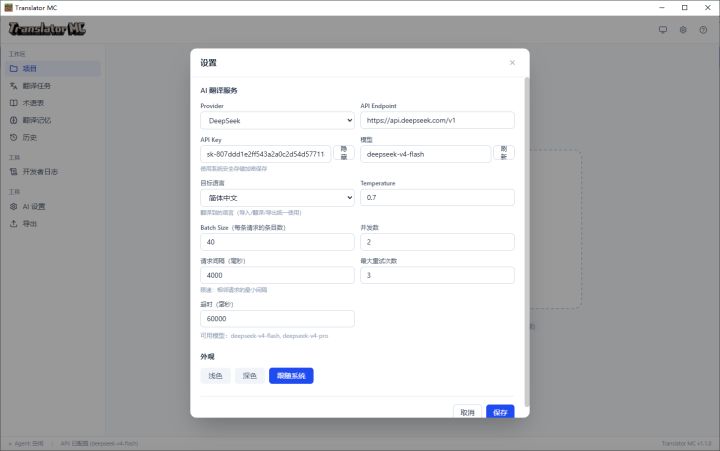
Task: Select the 跟随系统 theme option
Action: [291, 376]
